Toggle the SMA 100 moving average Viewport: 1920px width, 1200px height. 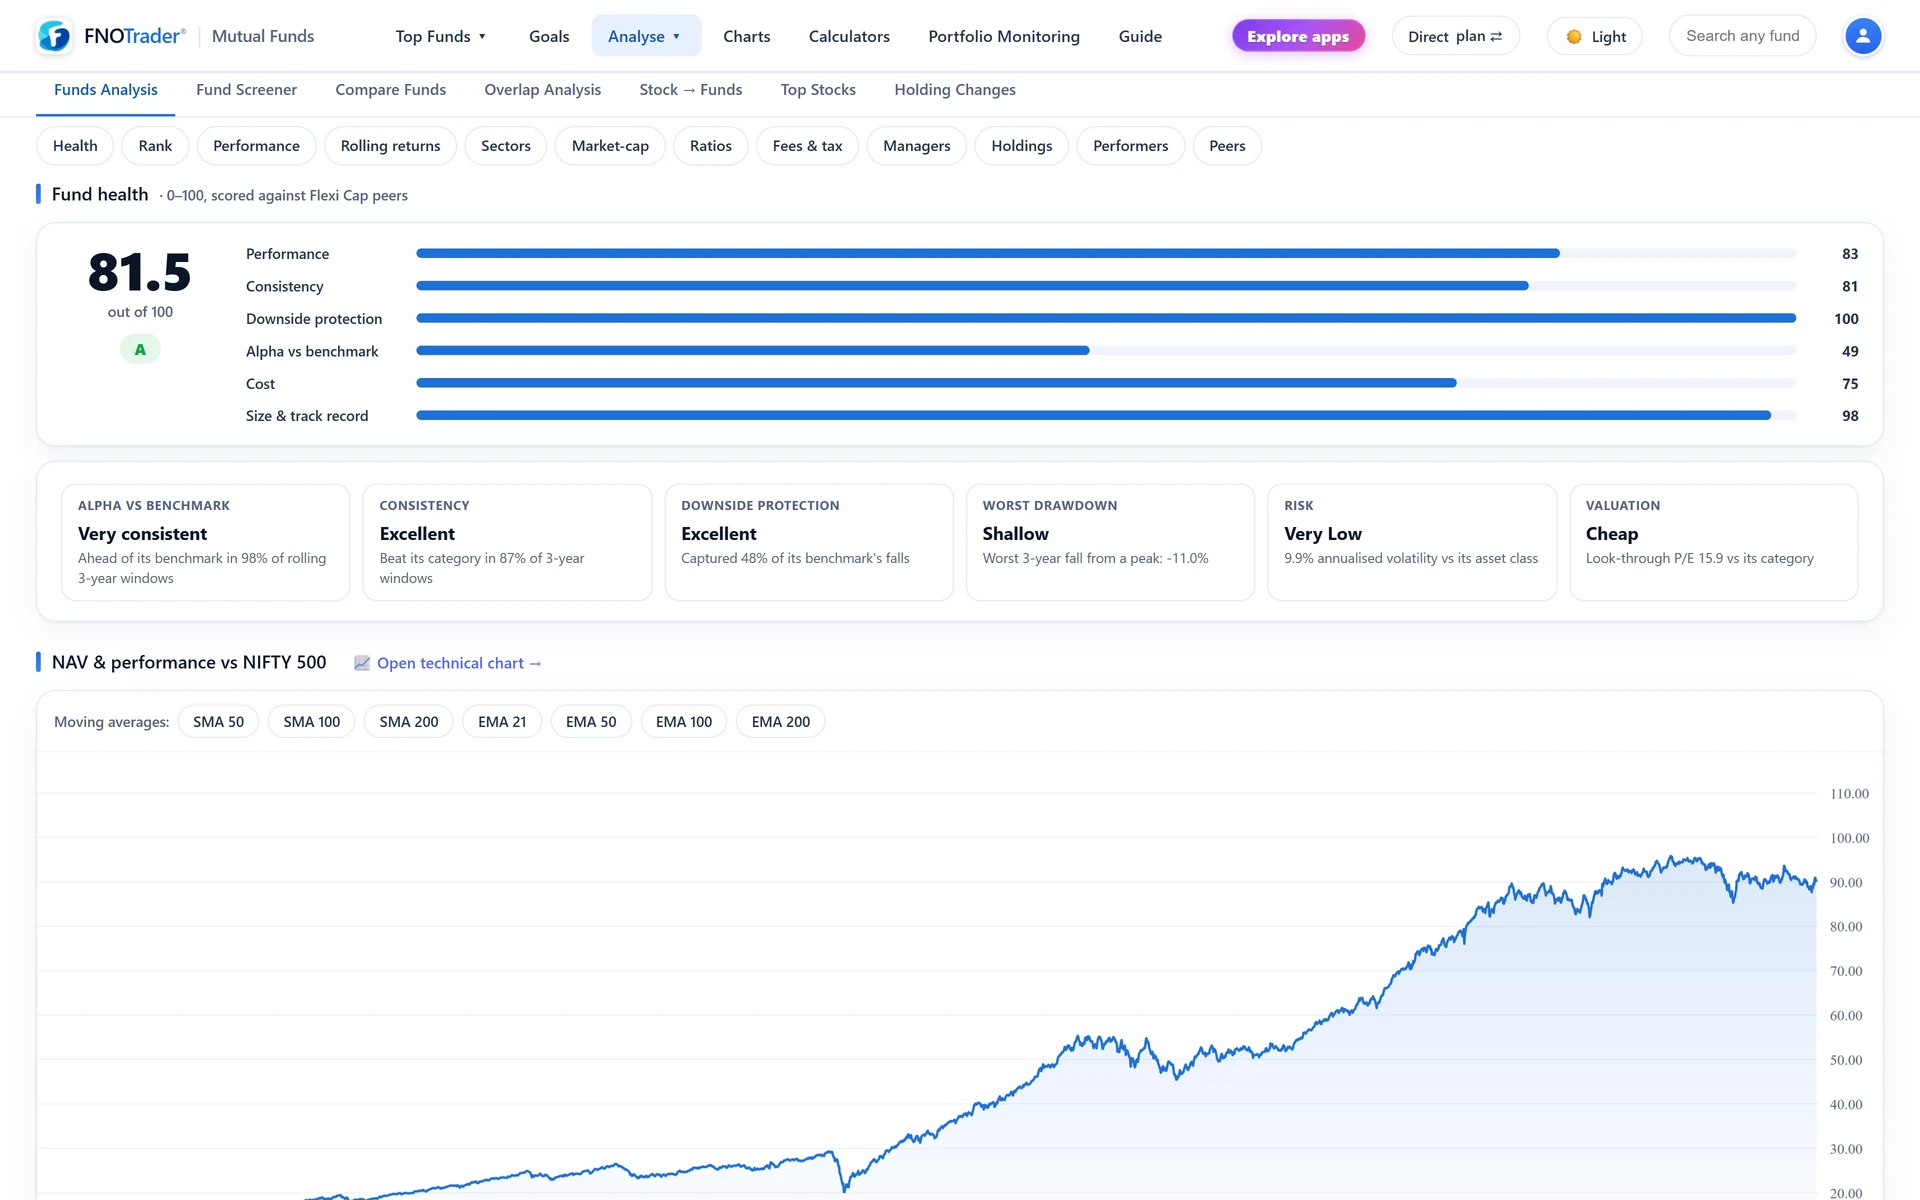[x=311, y=722]
